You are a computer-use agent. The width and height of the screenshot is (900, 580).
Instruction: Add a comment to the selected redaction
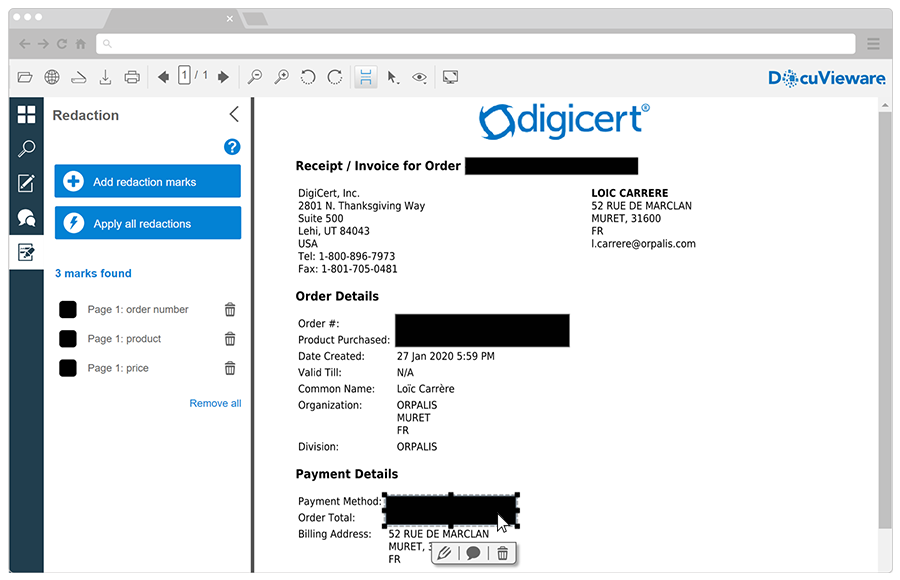tap(473, 553)
